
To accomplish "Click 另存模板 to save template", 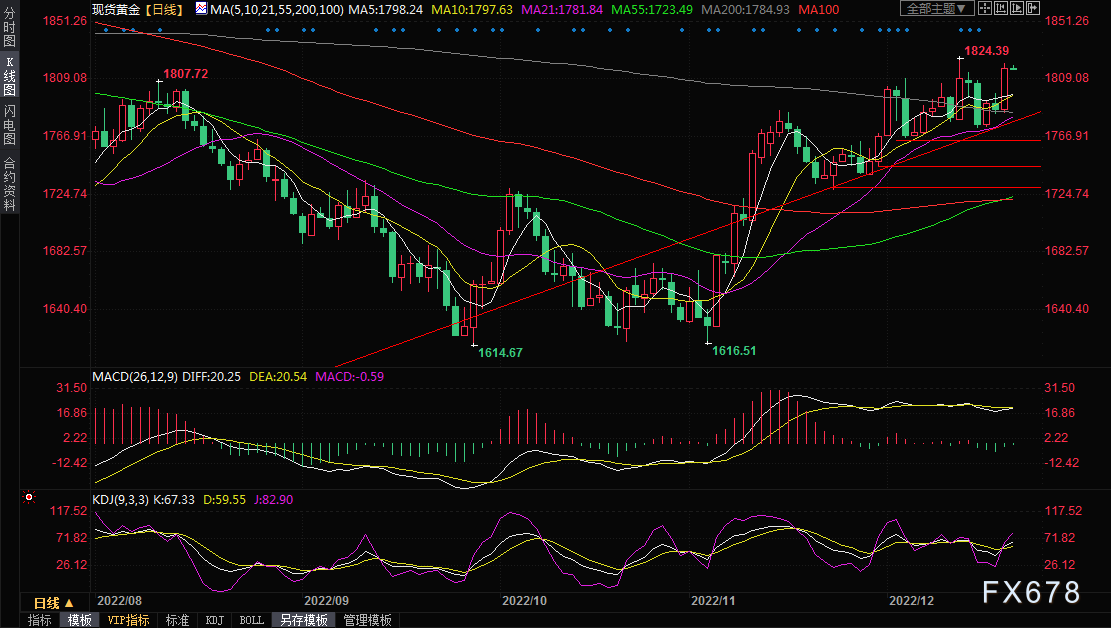I will click(x=303, y=620).
